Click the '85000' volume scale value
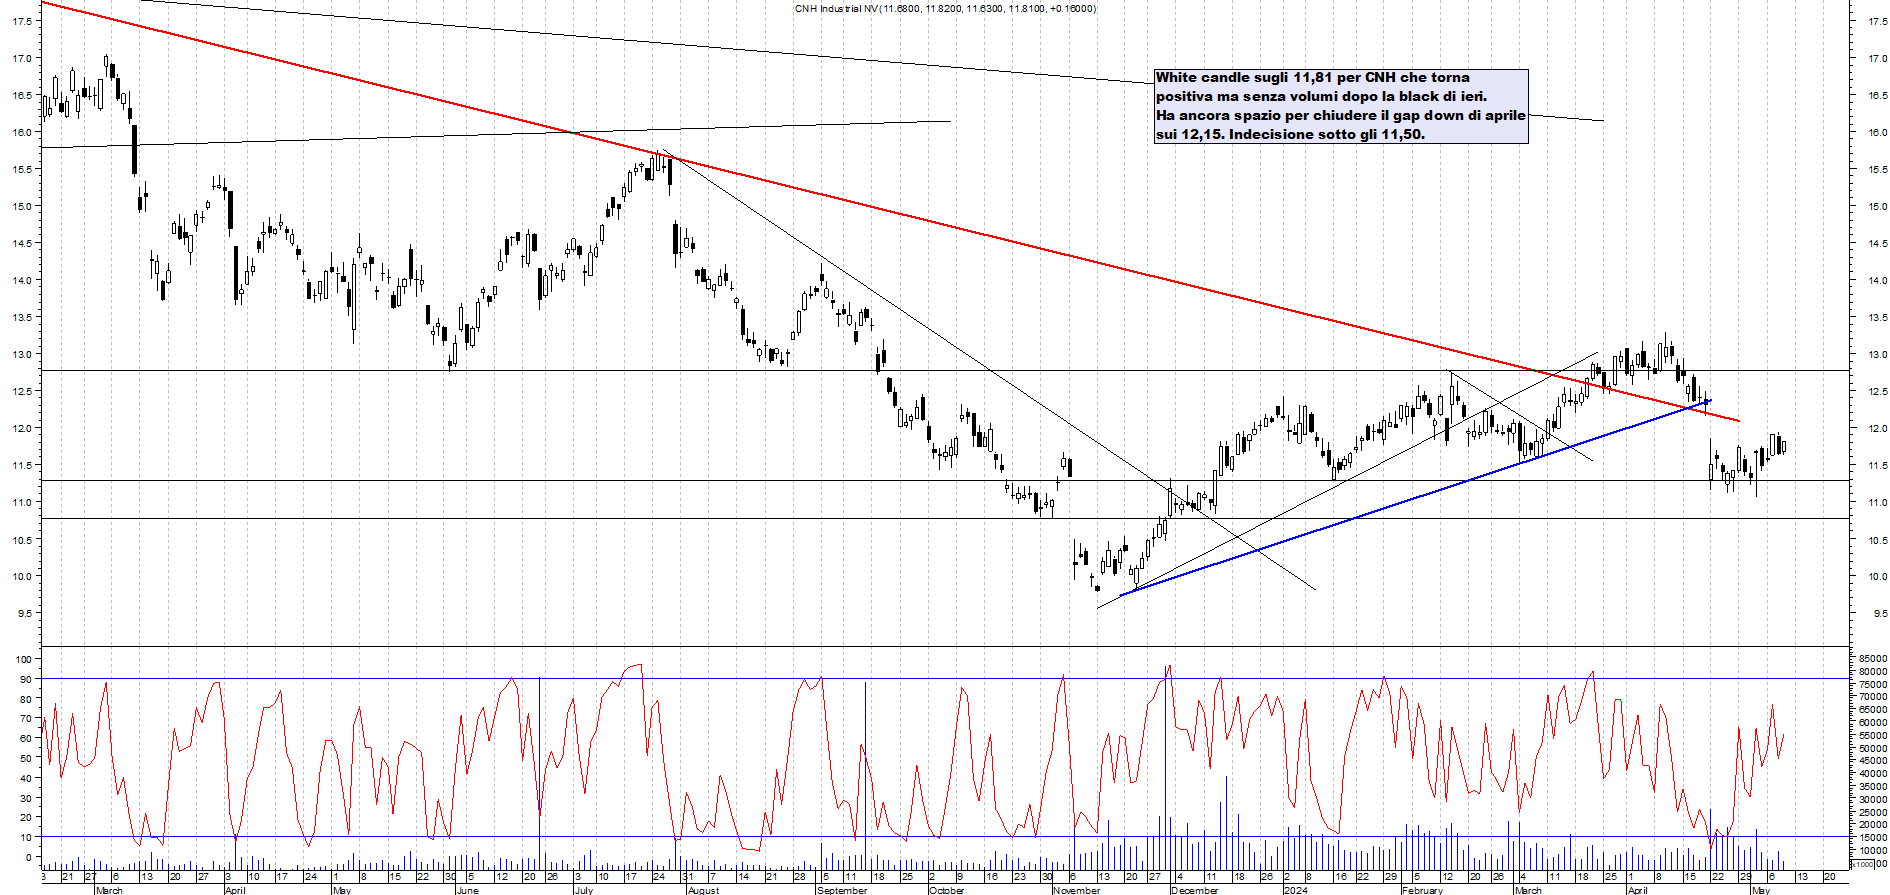The width and height of the screenshot is (1890, 895). tap(1873, 659)
